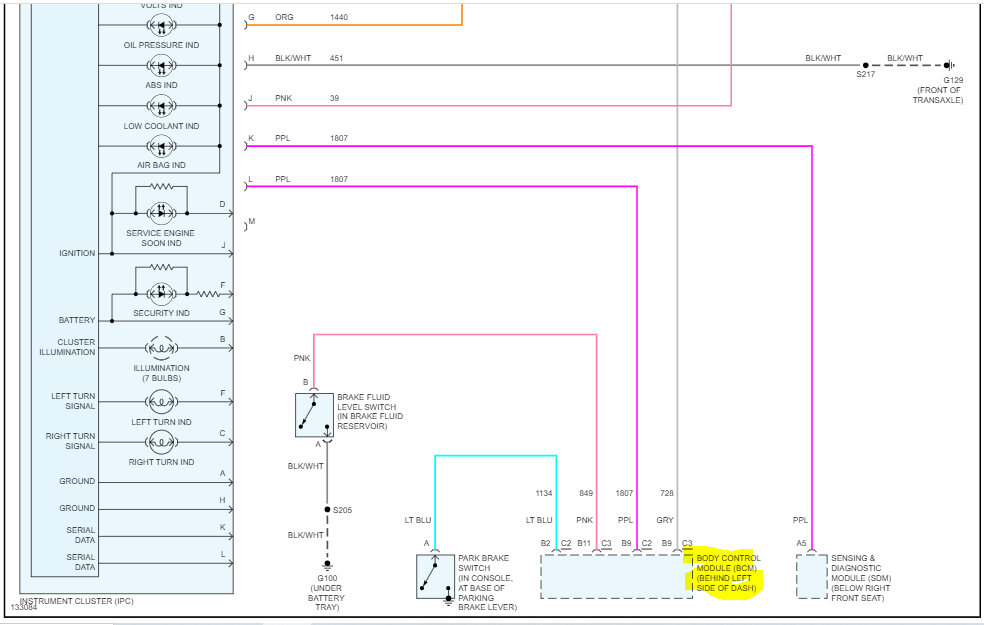984x625 pixels.
Task: Select the service engine soon LED symbol
Action: coord(161,213)
